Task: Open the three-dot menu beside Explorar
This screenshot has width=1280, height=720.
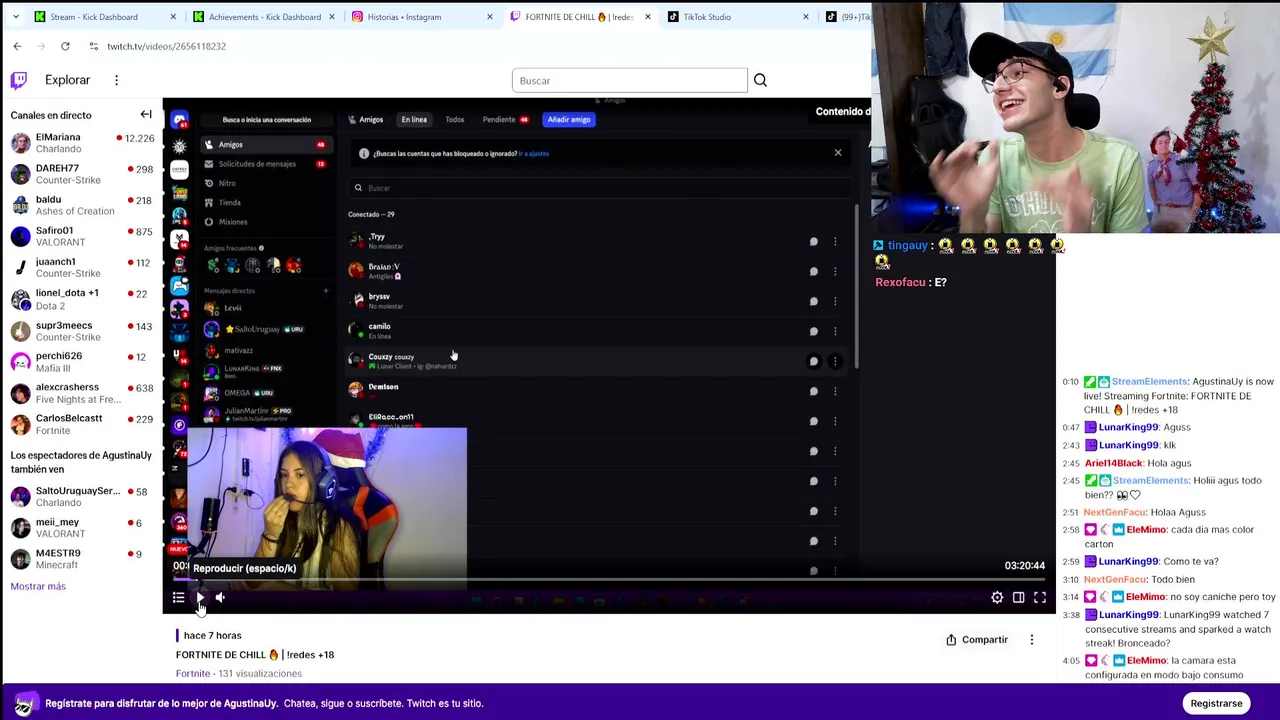Action: [116, 80]
